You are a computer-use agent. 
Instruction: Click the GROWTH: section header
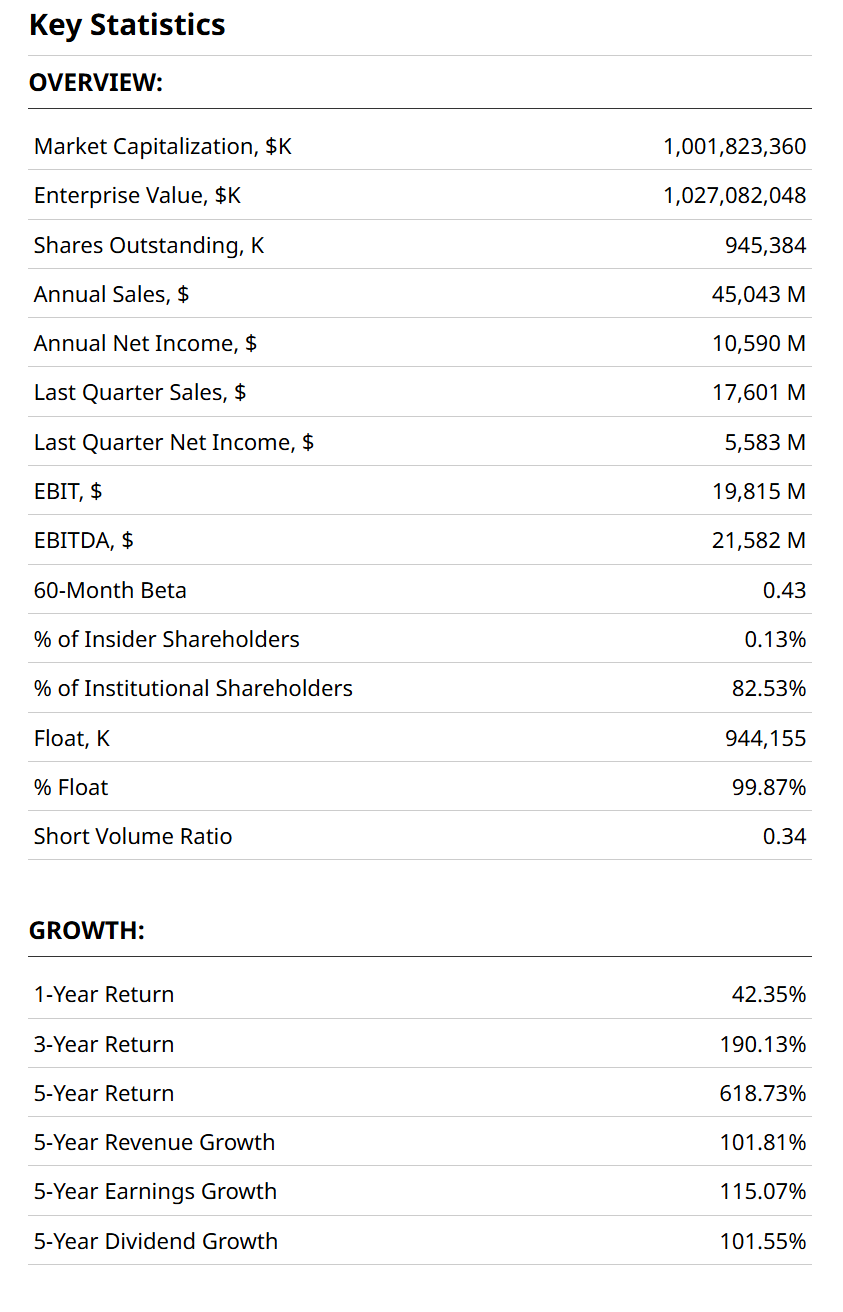(x=86, y=931)
